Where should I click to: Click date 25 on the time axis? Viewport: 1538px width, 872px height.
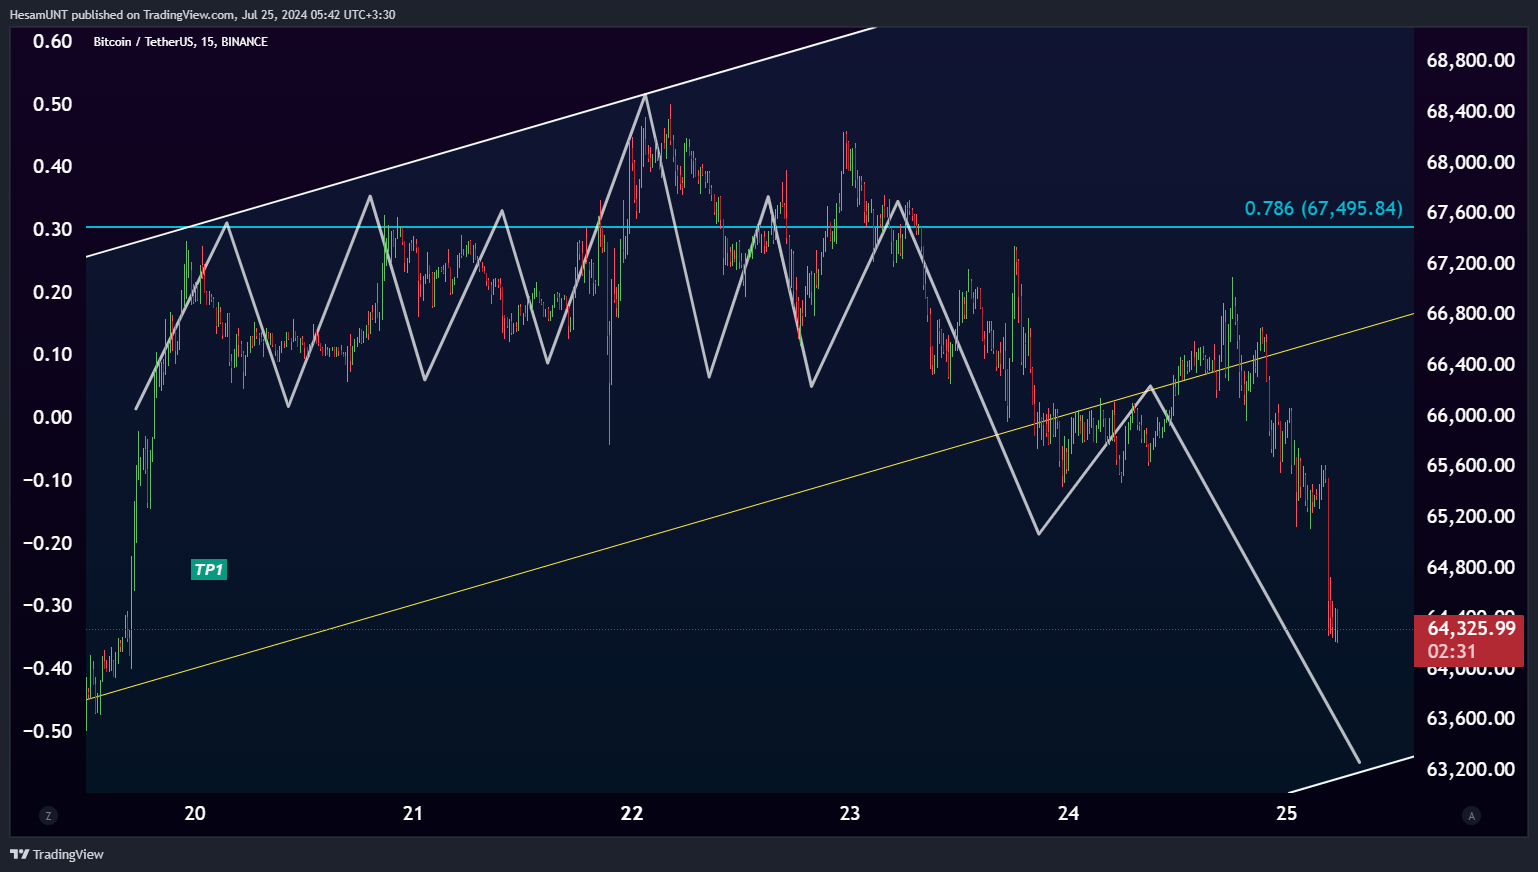(1287, 813)
